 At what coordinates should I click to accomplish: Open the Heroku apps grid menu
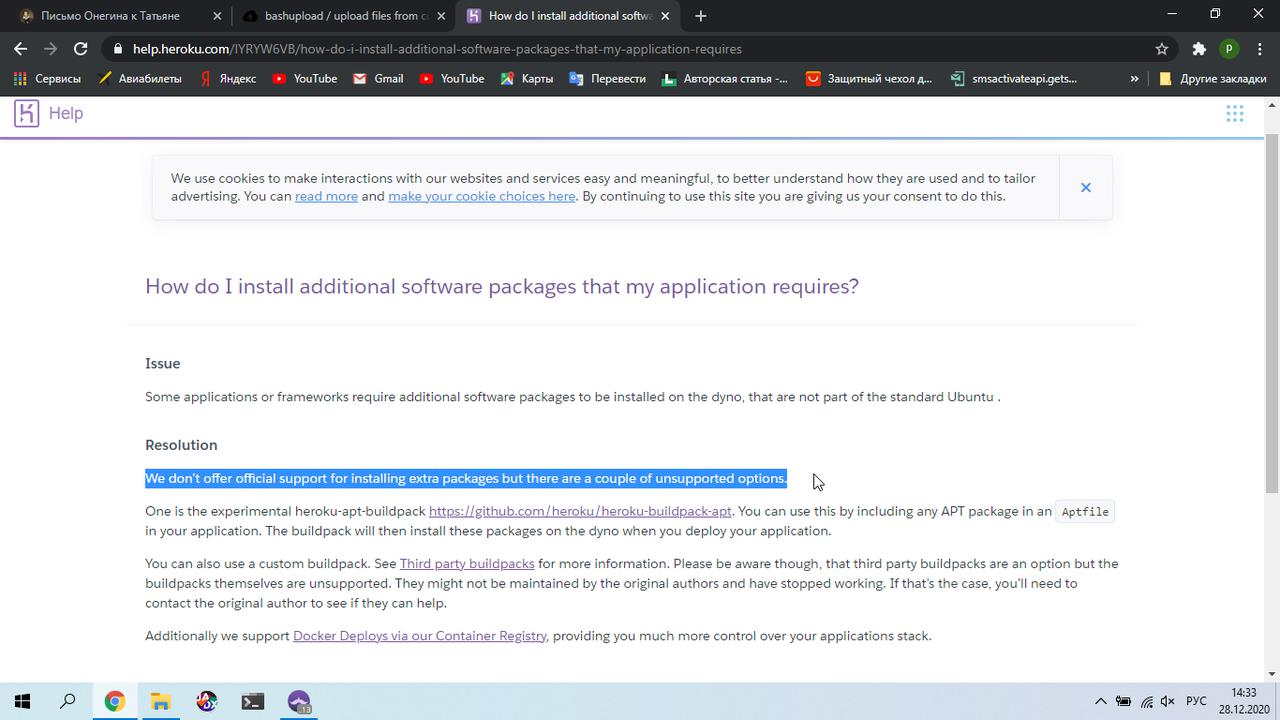[x=1235, y=113]
